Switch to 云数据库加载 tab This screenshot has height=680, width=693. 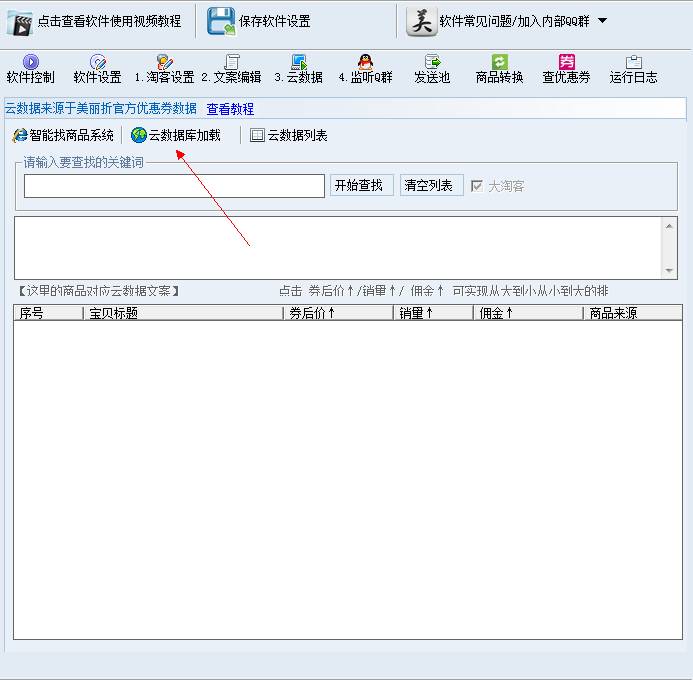tap(176, 135)
